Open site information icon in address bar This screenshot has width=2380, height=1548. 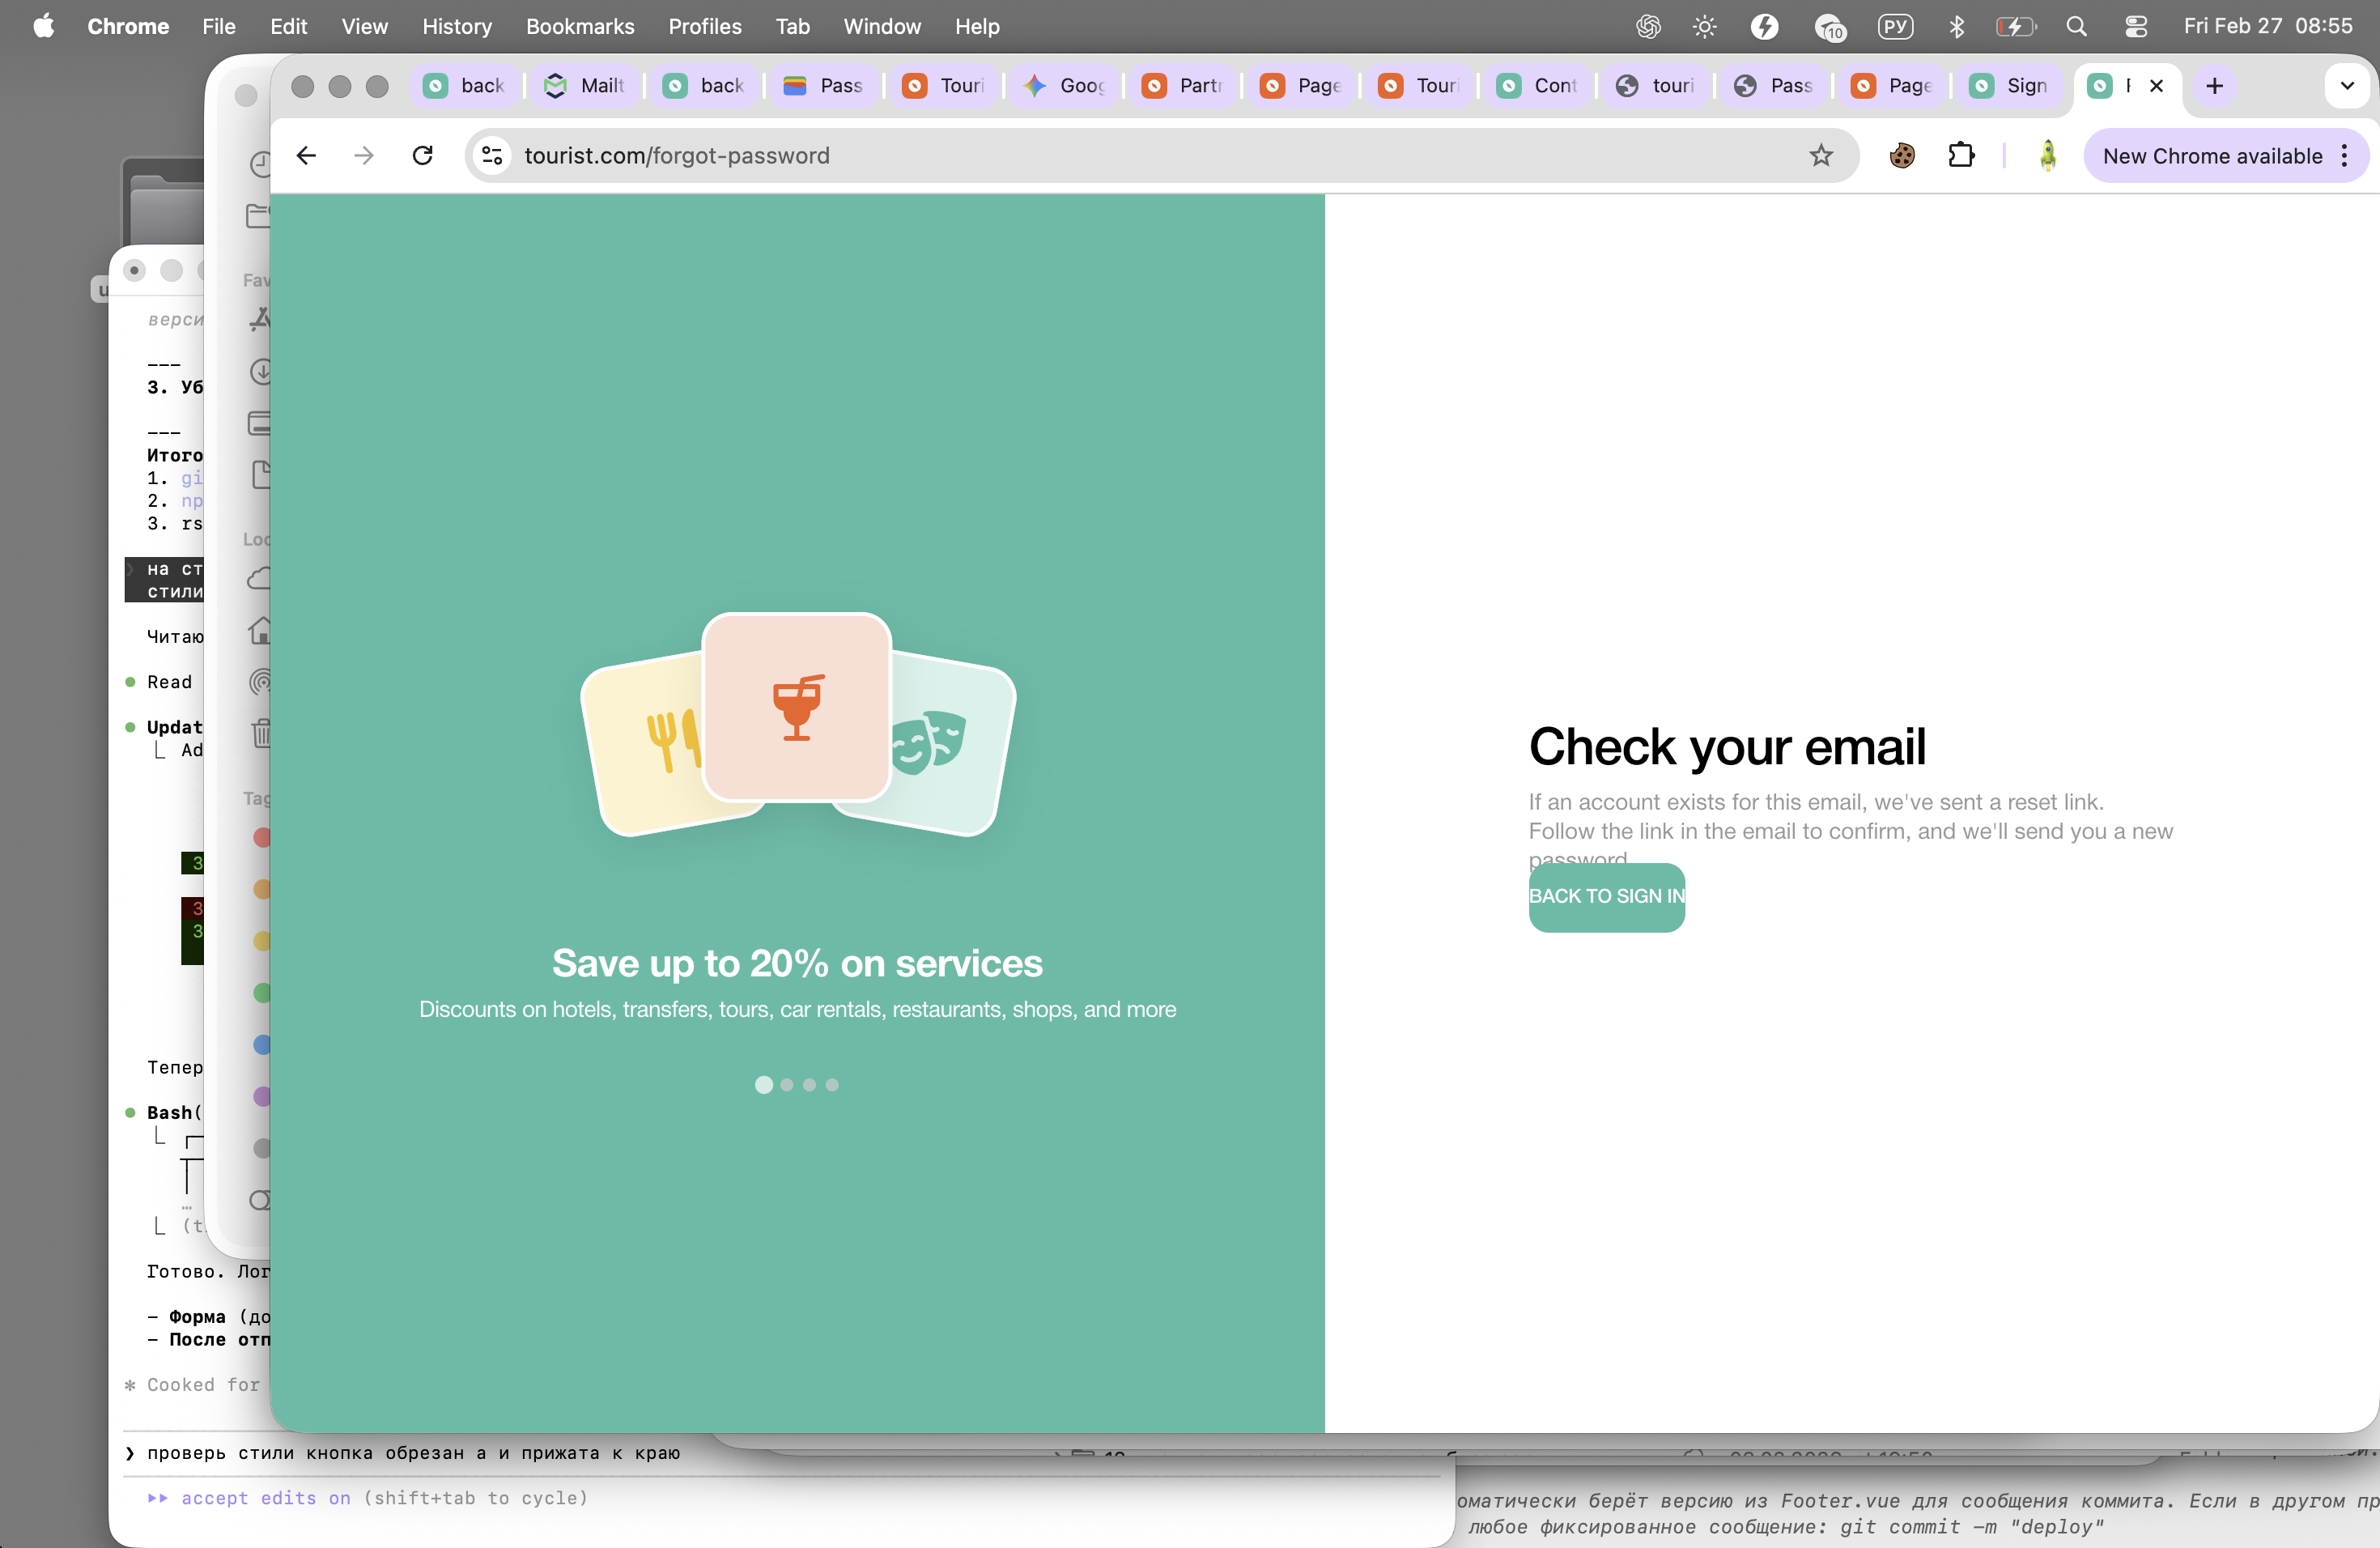coord(492,155)
